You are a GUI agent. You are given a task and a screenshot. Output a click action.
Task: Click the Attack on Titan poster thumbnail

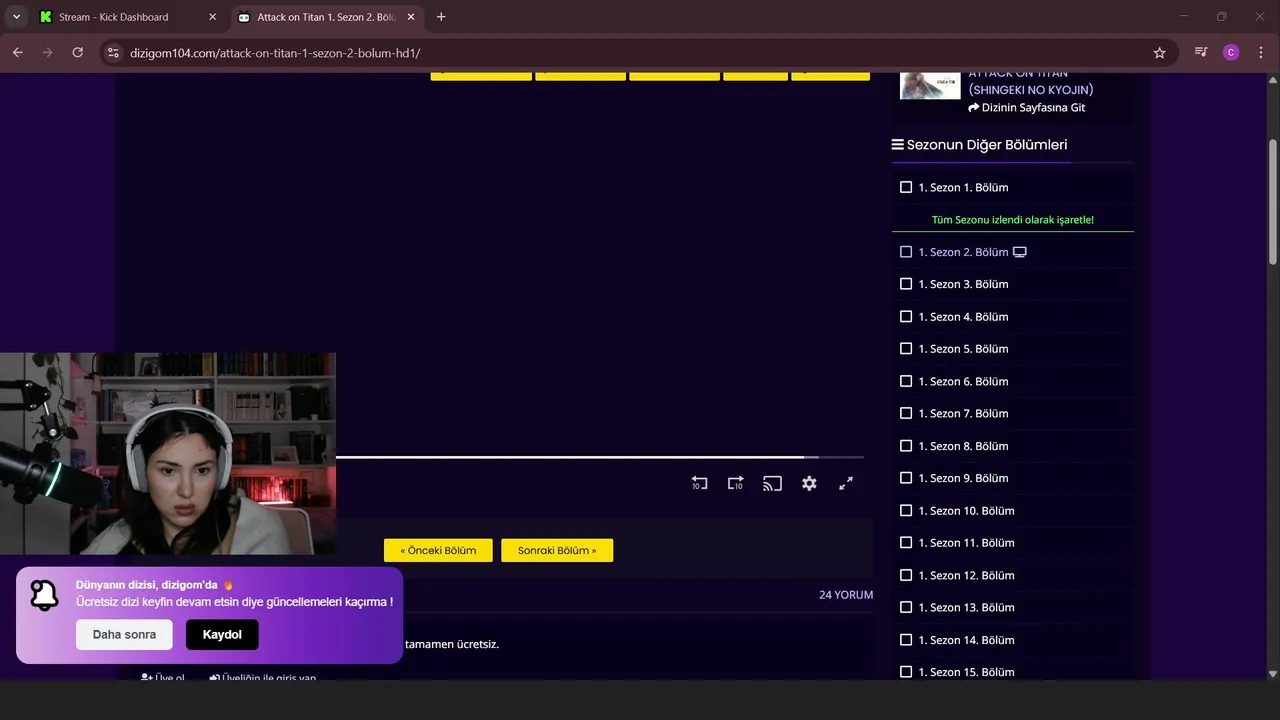click(x=930, y=85)
